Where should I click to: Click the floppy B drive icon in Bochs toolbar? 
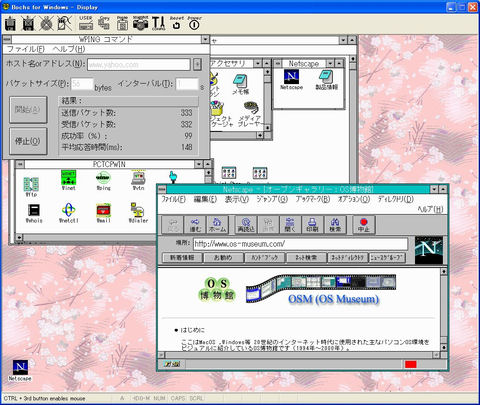tap(29, 24)
